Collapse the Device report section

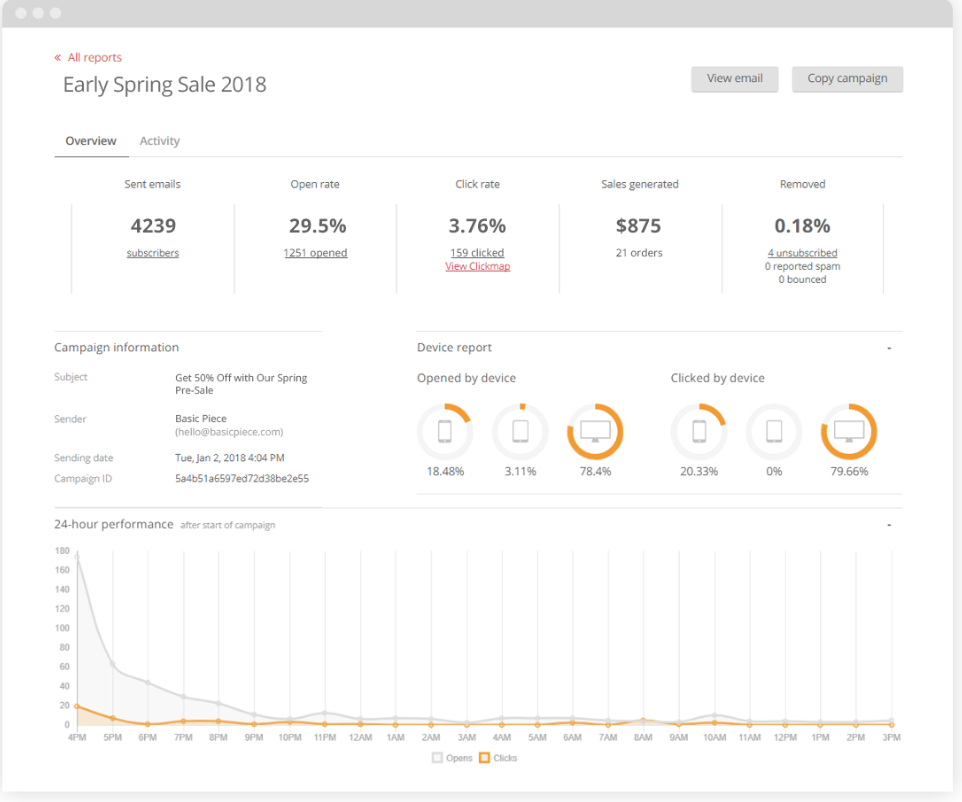[x=889, y=348]
